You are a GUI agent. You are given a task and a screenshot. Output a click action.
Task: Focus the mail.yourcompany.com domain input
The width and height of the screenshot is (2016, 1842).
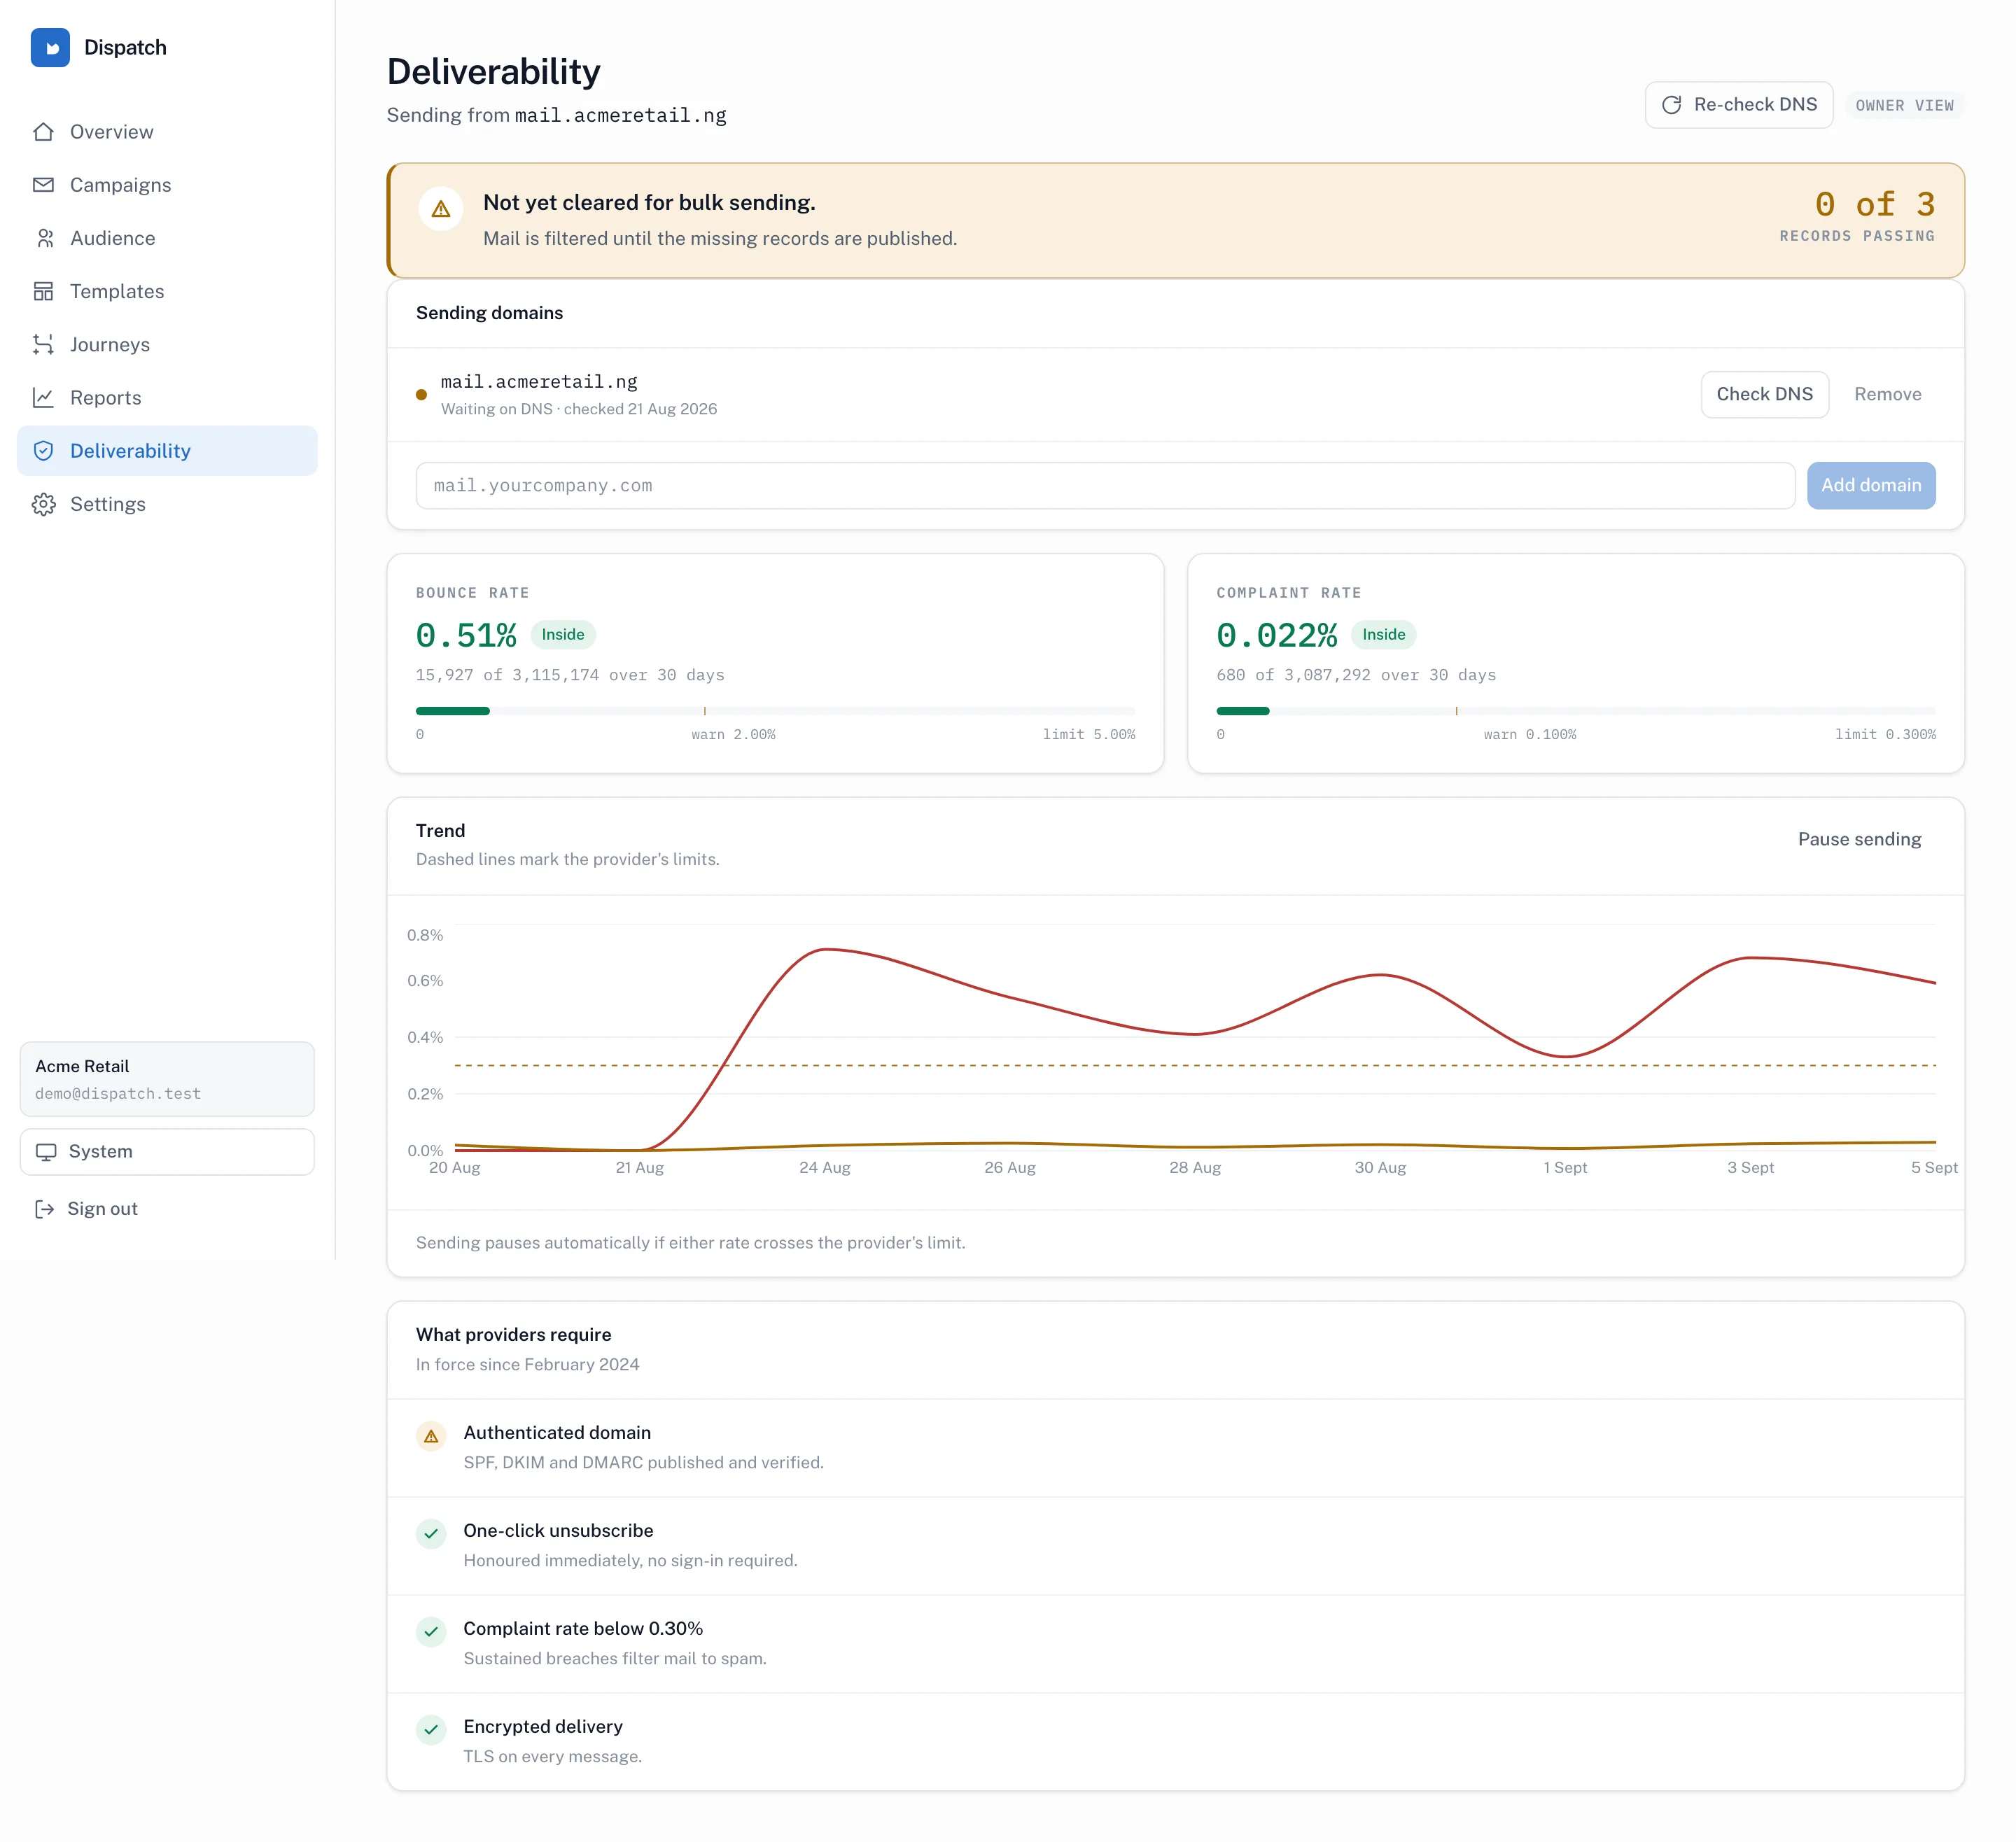pyautogui.click(x=1105, y=485)
